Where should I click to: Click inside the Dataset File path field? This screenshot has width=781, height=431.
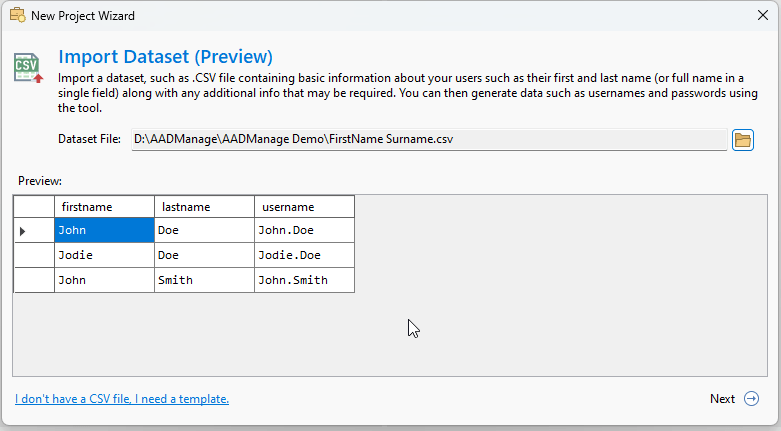pyautogui.click(x=428, y=139)
